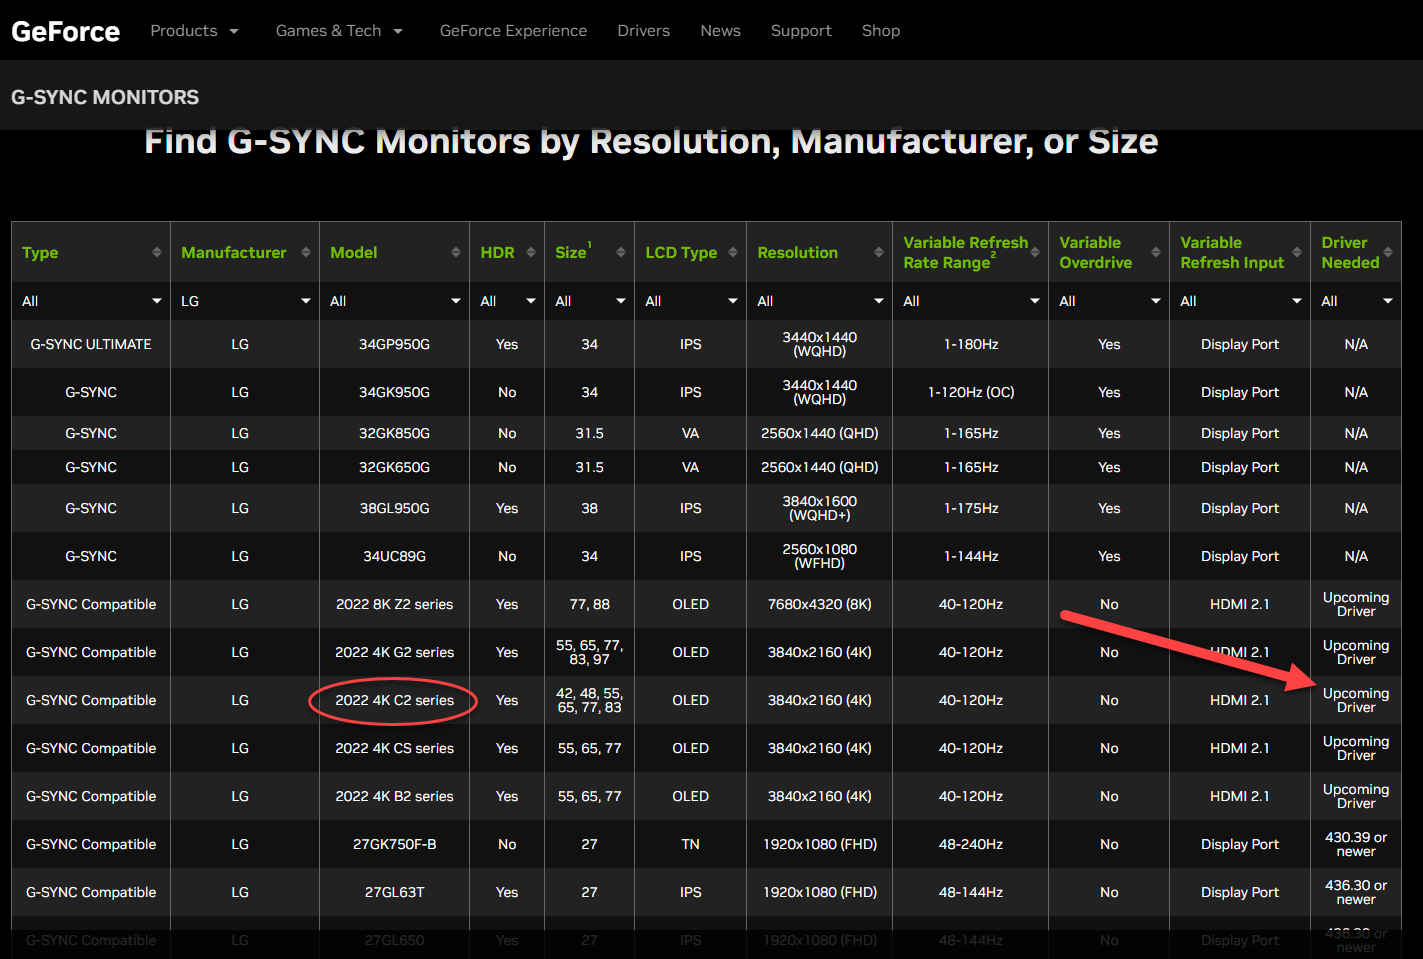Select the 34GK950G model cell

[x=395, y=392]
